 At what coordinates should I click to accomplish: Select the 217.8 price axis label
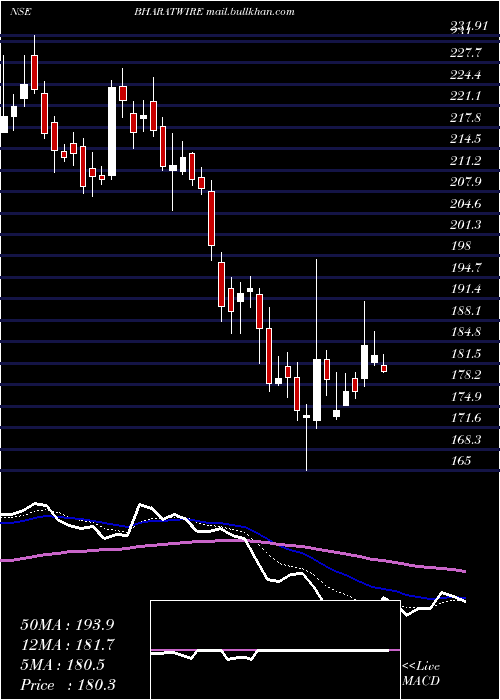(x=466, y=118)
